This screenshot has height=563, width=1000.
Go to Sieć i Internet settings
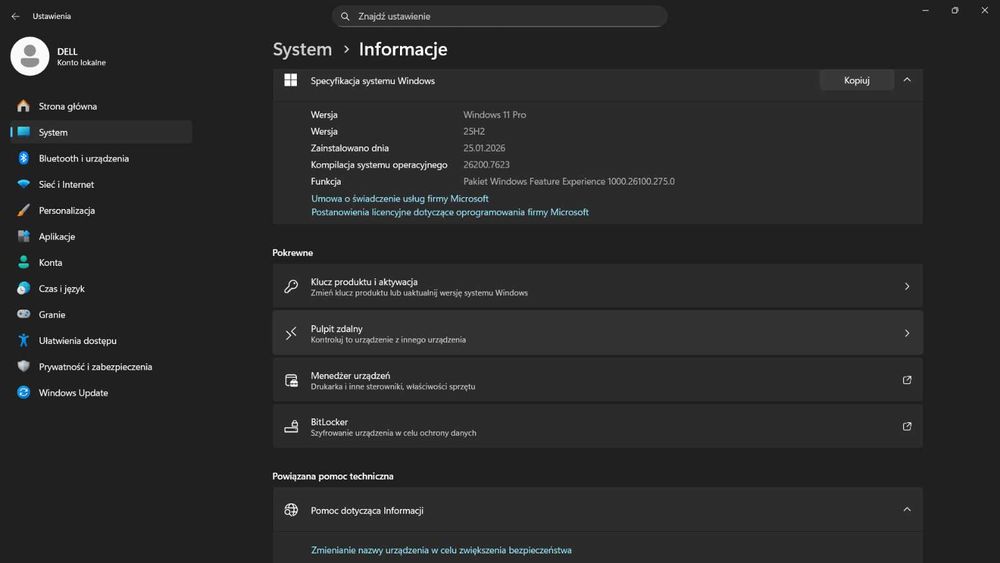[x=101, y=184]
